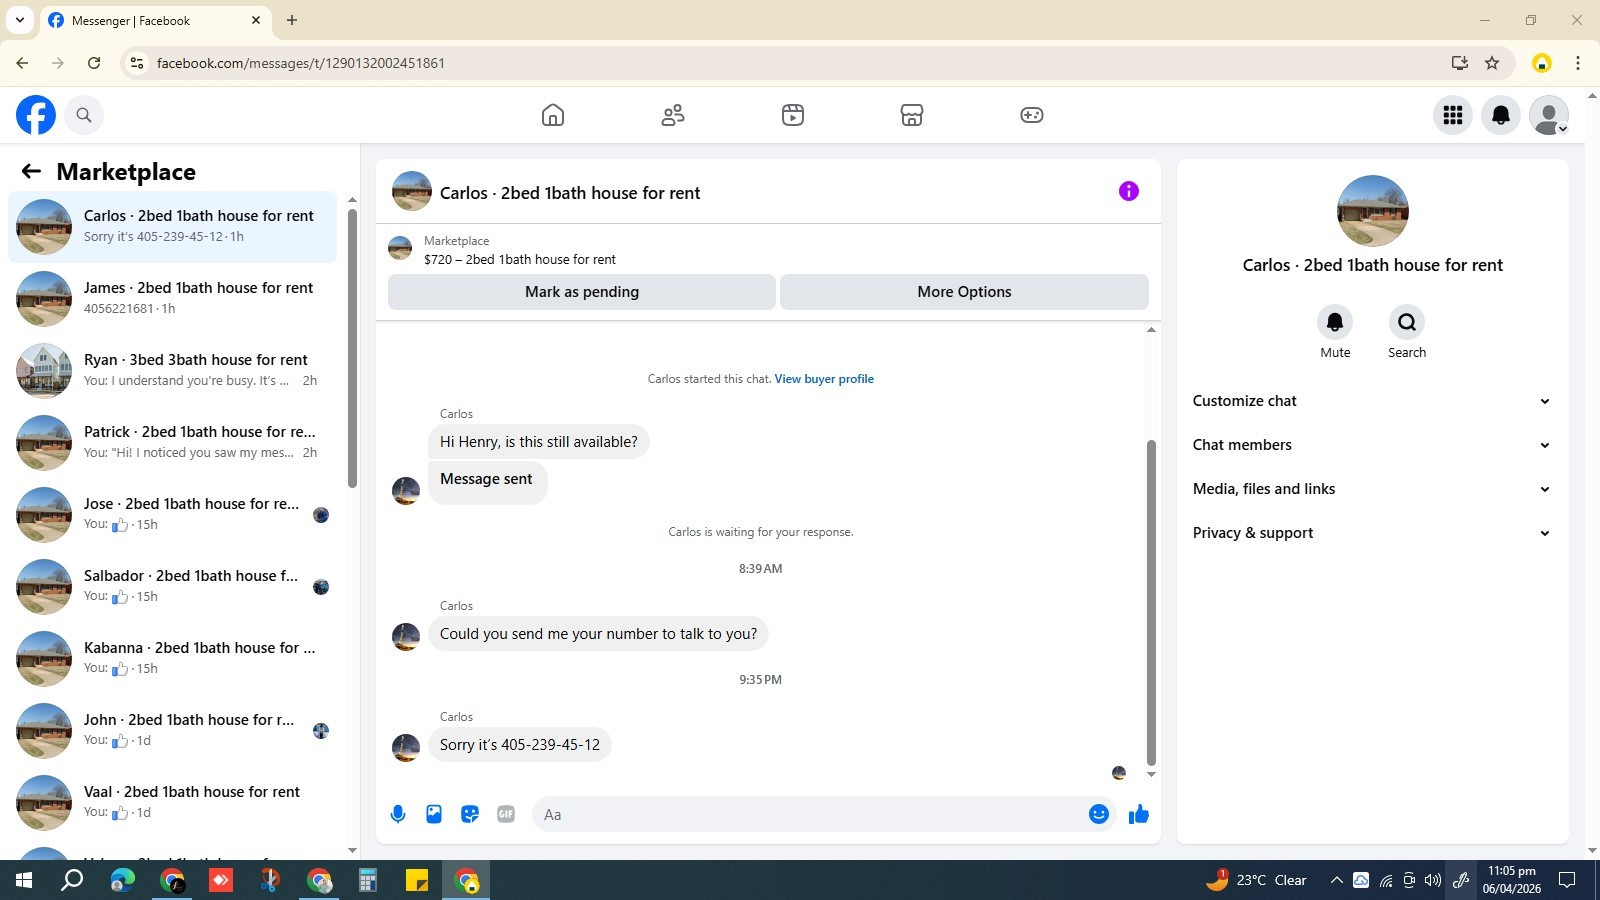Open the Friends icon in top navigation
1600x900 pixels.
673,115
